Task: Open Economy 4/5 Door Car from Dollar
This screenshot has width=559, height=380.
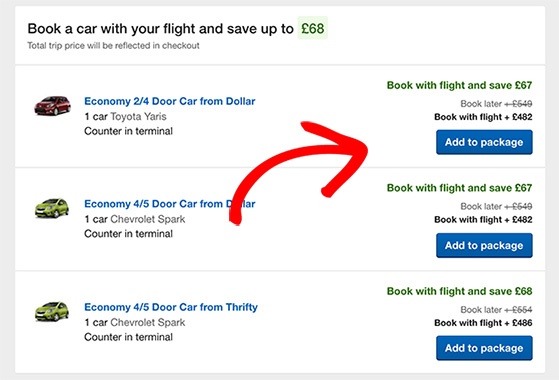Action: coord(170,204)
